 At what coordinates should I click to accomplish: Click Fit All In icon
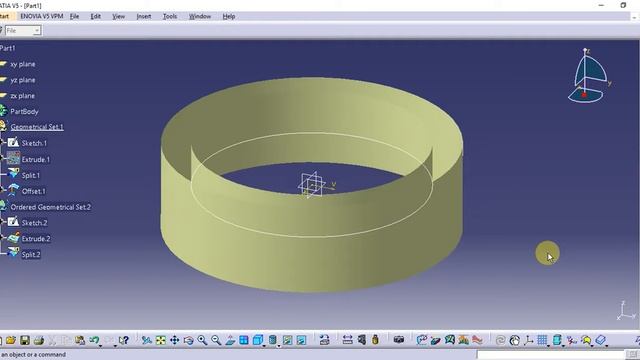point(161,340)
